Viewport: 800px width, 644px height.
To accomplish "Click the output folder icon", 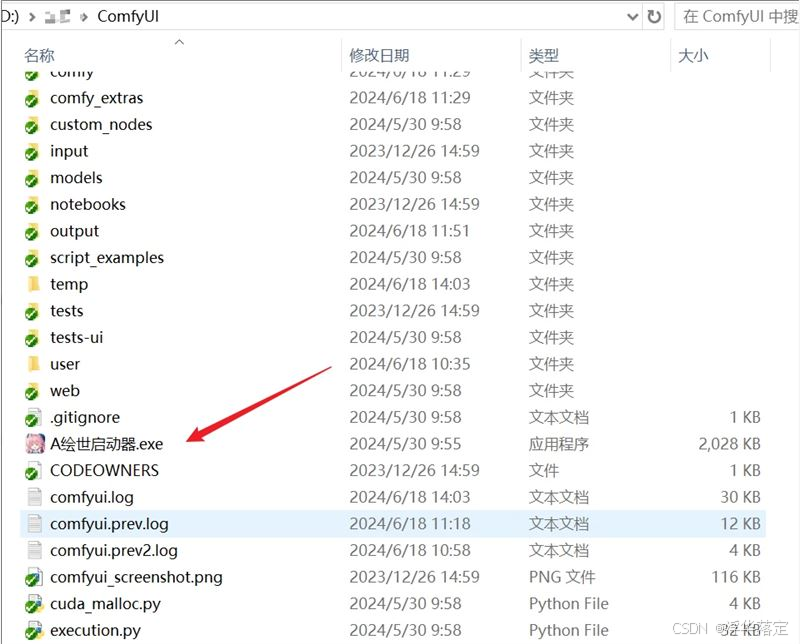I will point(33,231).
